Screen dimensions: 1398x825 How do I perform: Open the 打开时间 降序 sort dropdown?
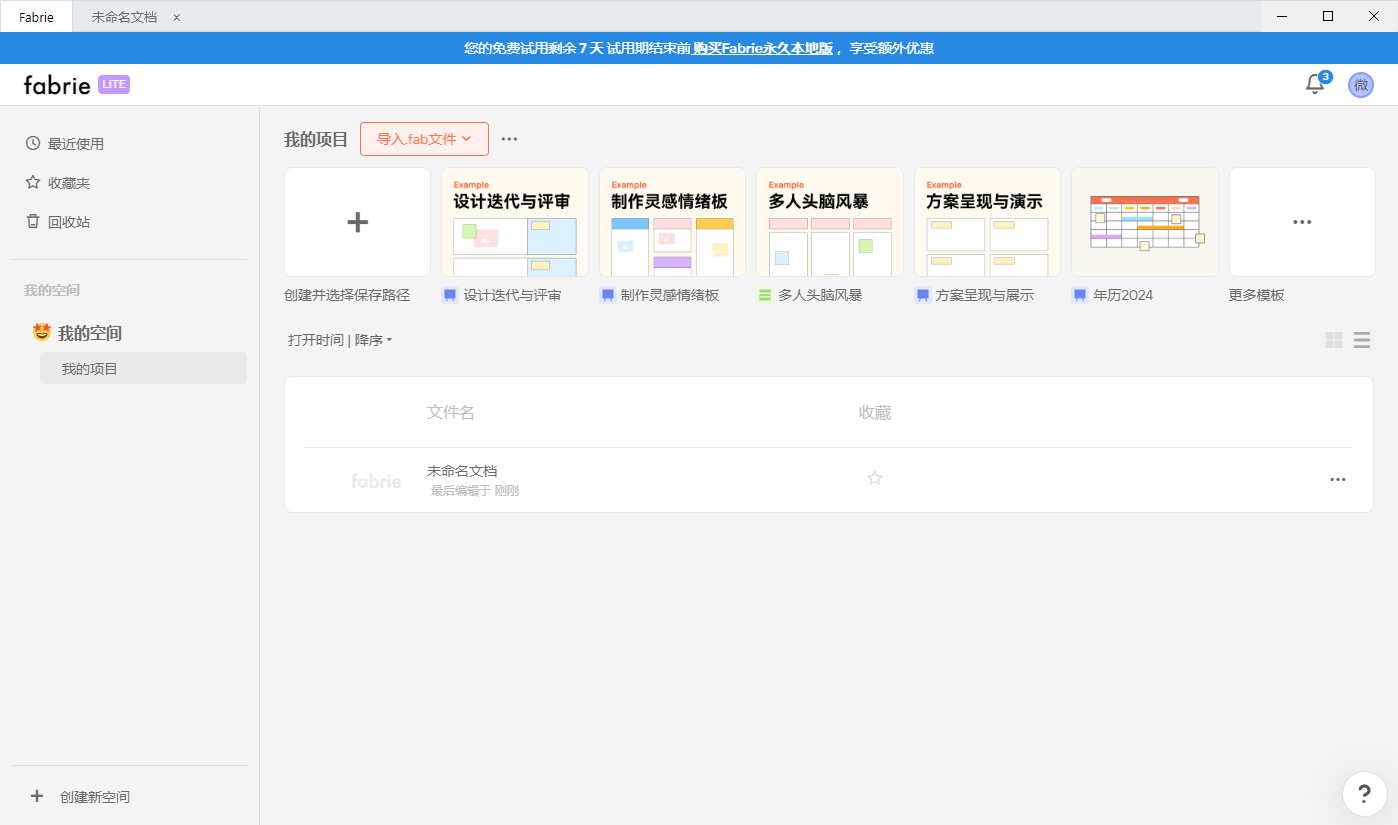click(x=340, y=340)
